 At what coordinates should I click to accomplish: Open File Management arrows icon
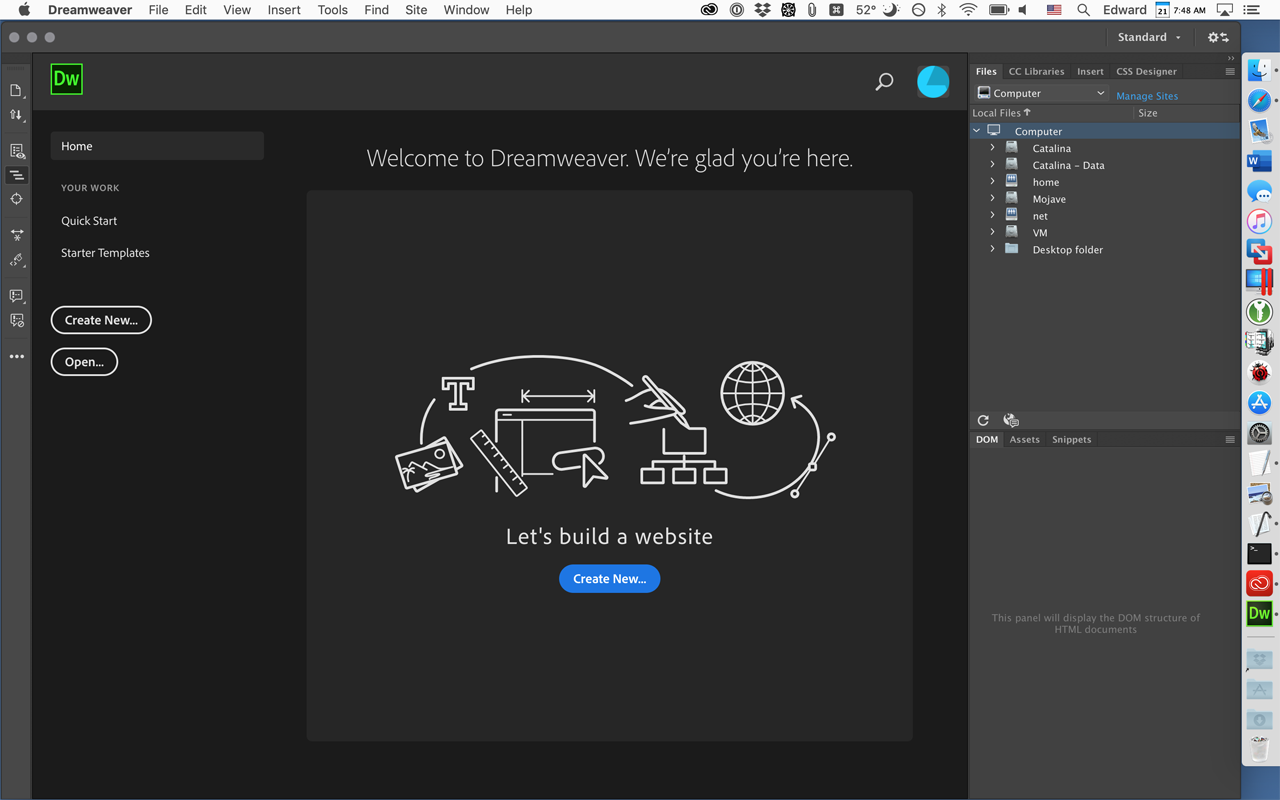click(16, 115)
